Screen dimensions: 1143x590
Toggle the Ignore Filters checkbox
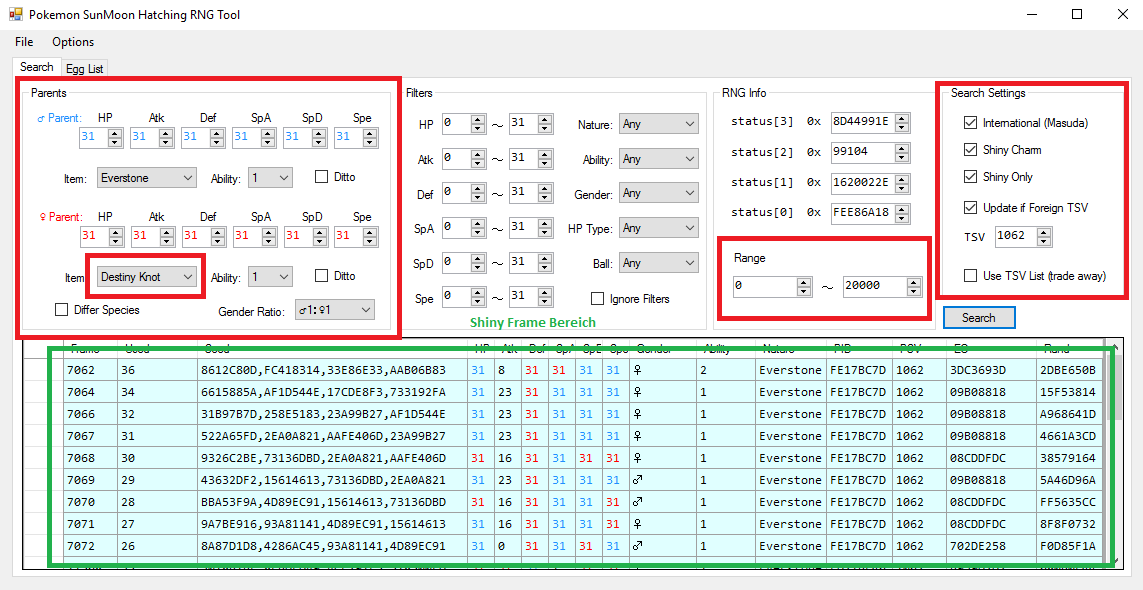[597, 299]
